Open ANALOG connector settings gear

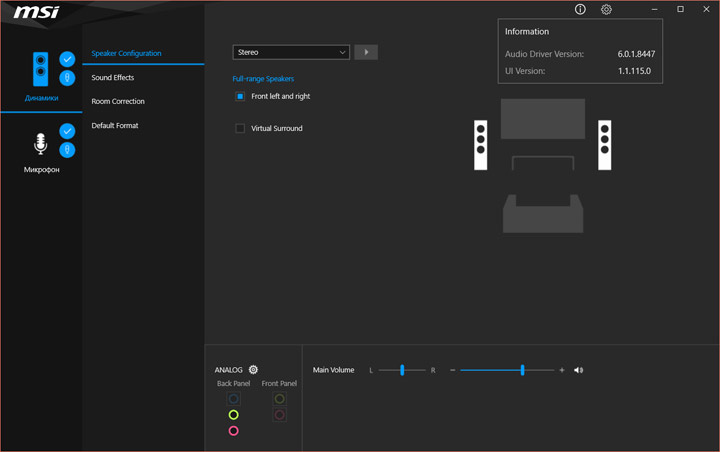coord(253,370)
